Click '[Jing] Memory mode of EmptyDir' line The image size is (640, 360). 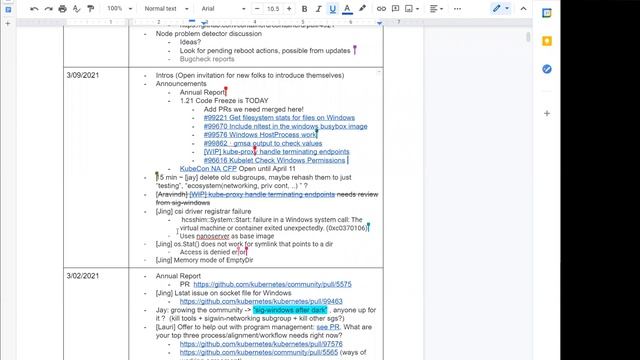(204, 260)
